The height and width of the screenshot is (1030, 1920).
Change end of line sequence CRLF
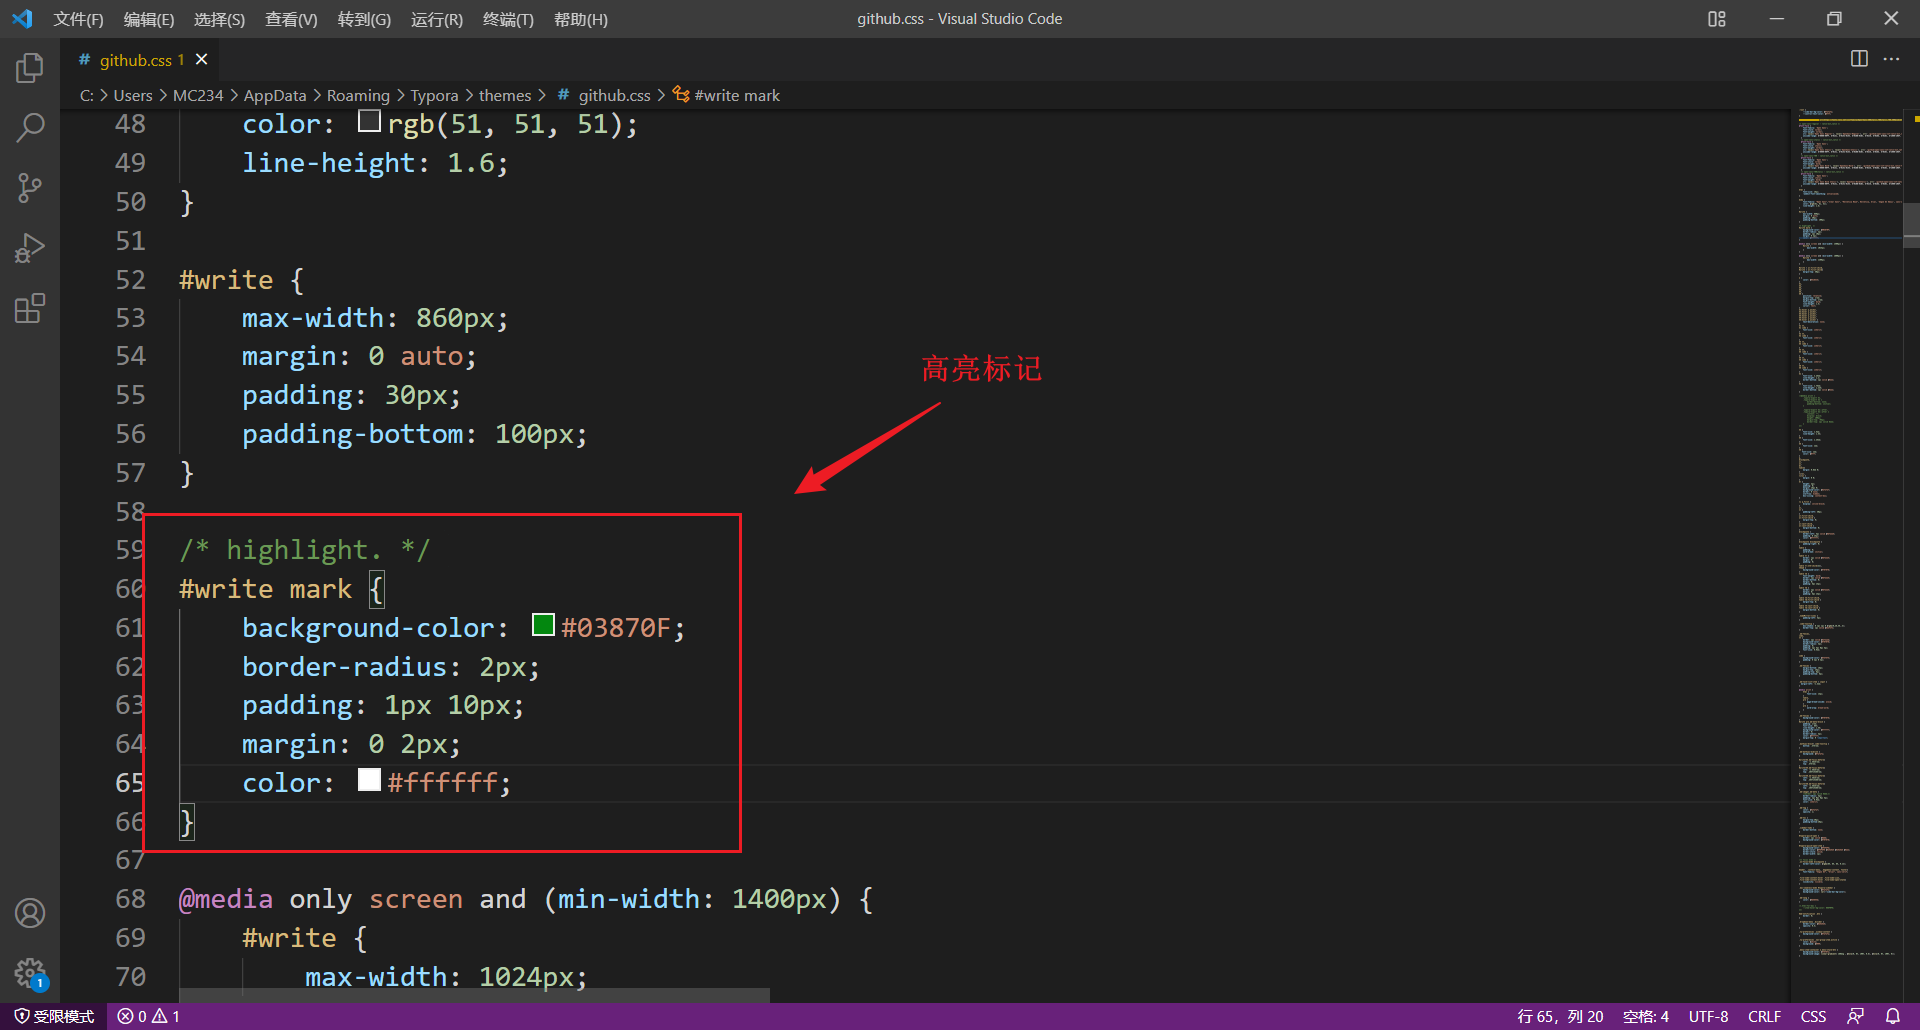(1764, 1016)
